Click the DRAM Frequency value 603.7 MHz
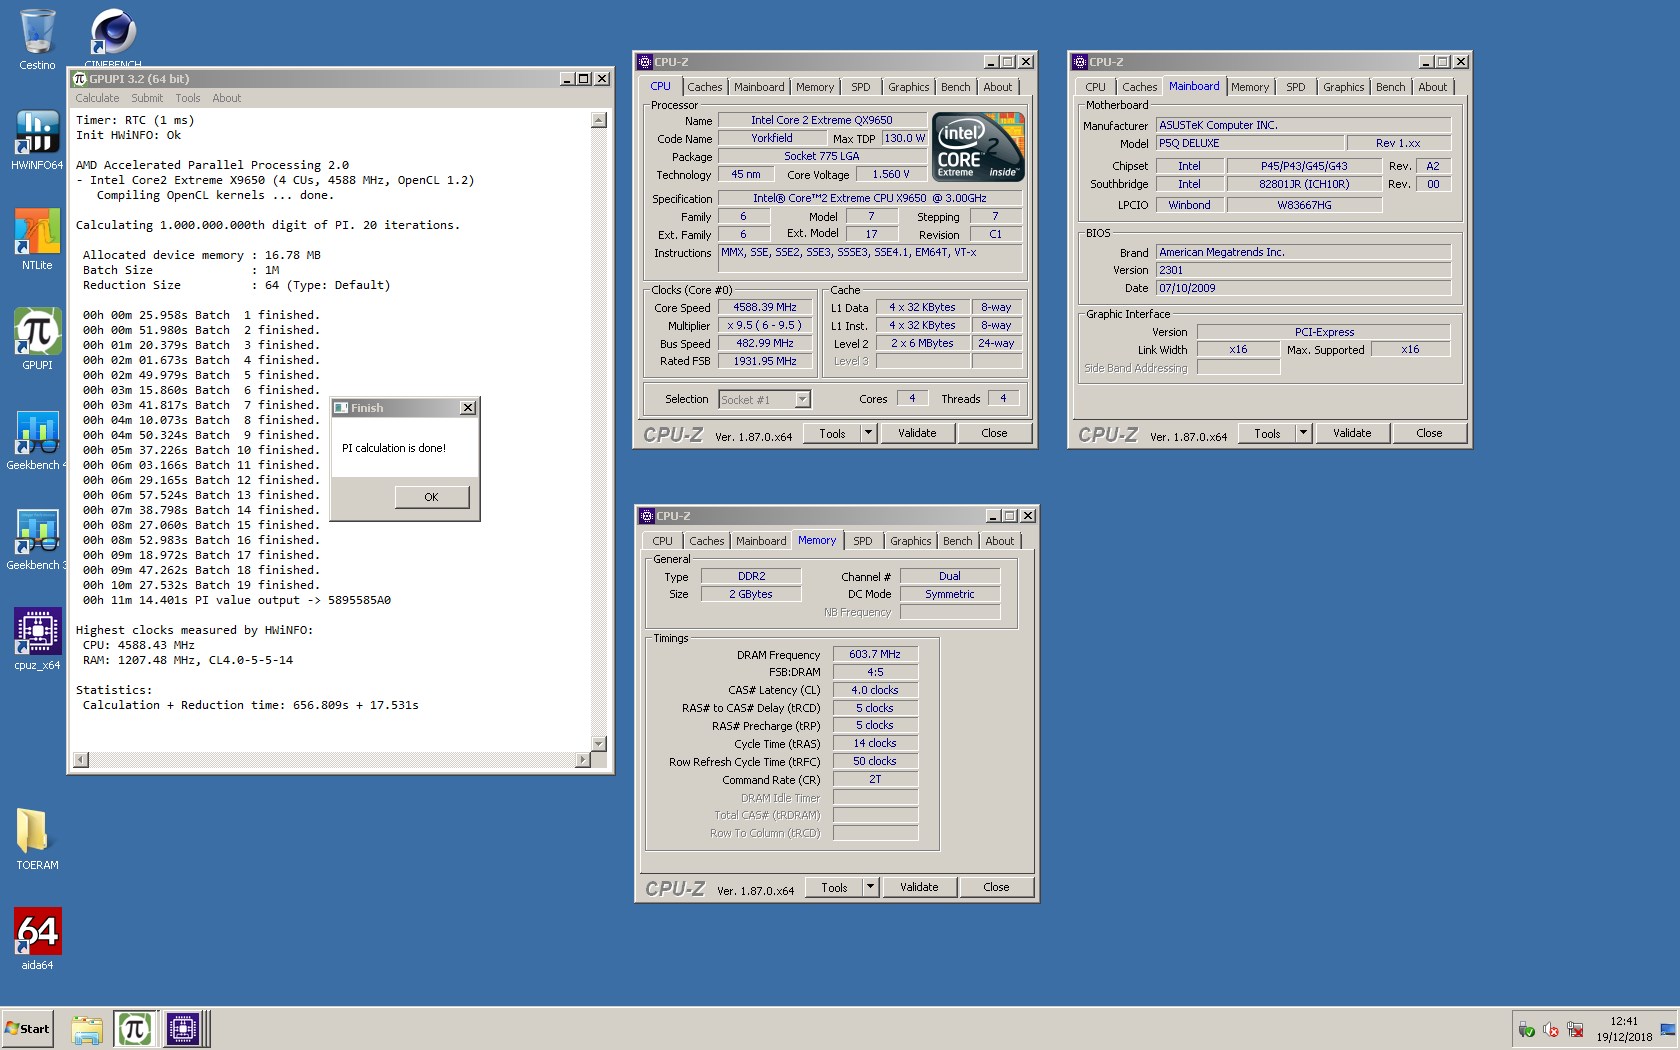1680x1050 pixels. click(x=875, y=654)
